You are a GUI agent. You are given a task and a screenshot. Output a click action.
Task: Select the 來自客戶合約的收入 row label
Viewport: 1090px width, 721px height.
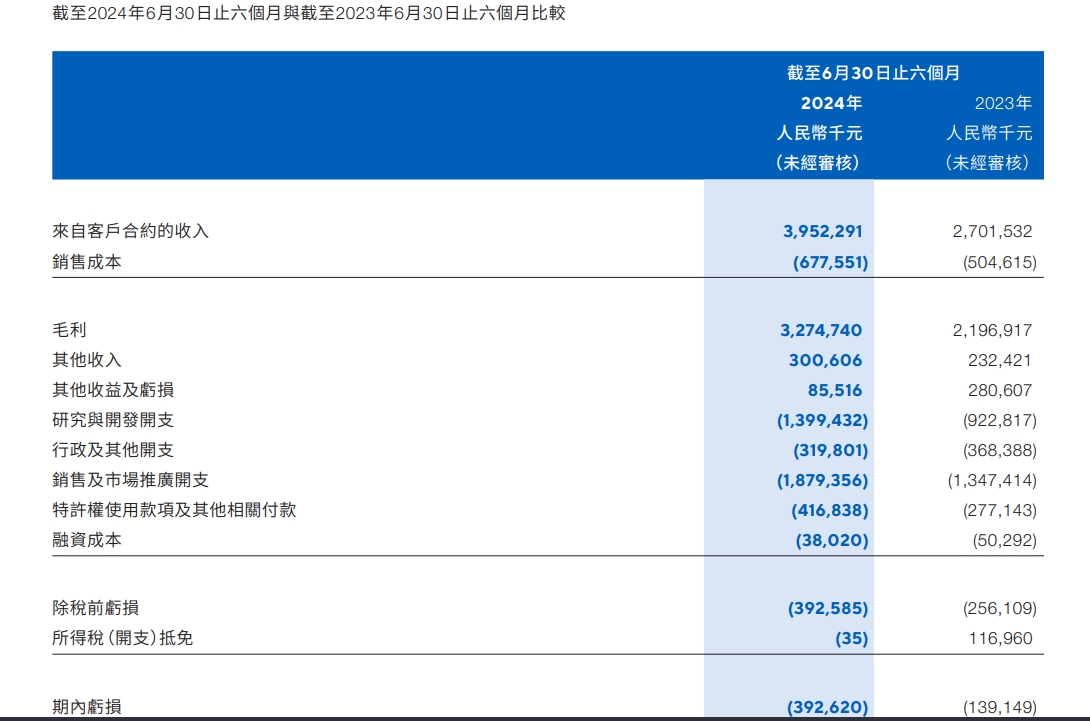131,231
